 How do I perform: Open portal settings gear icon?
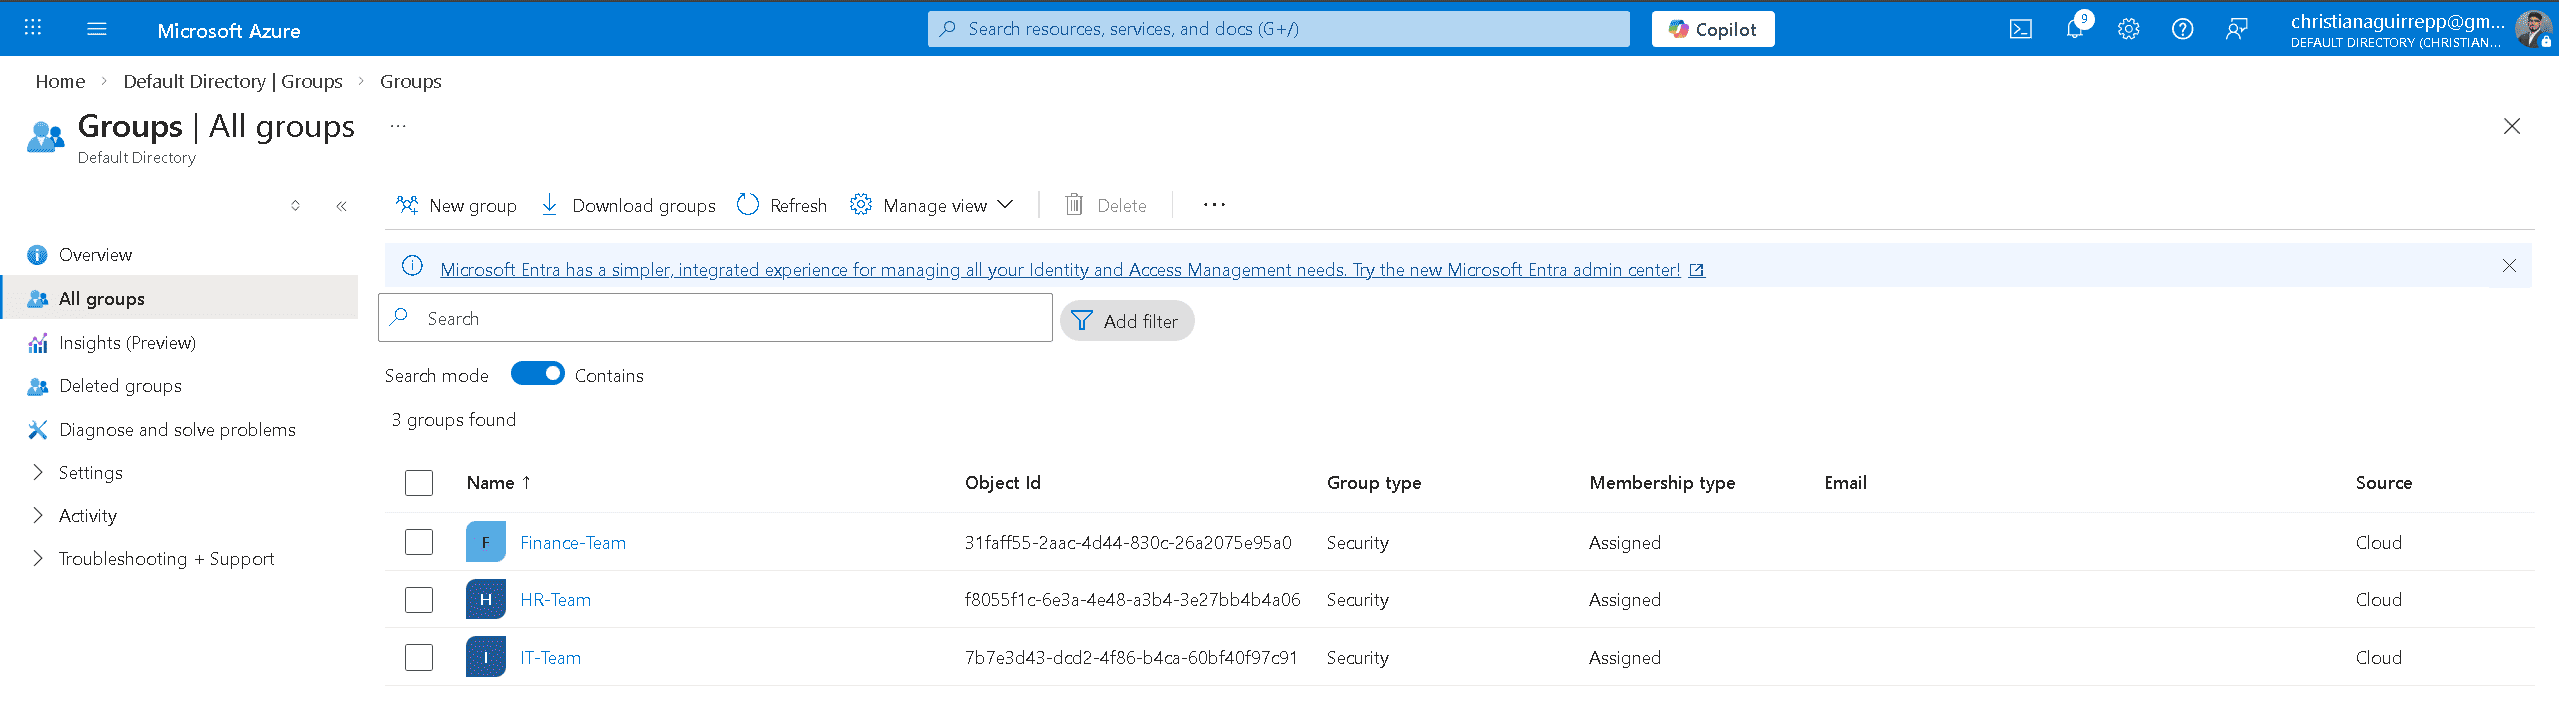(2128, 29)
